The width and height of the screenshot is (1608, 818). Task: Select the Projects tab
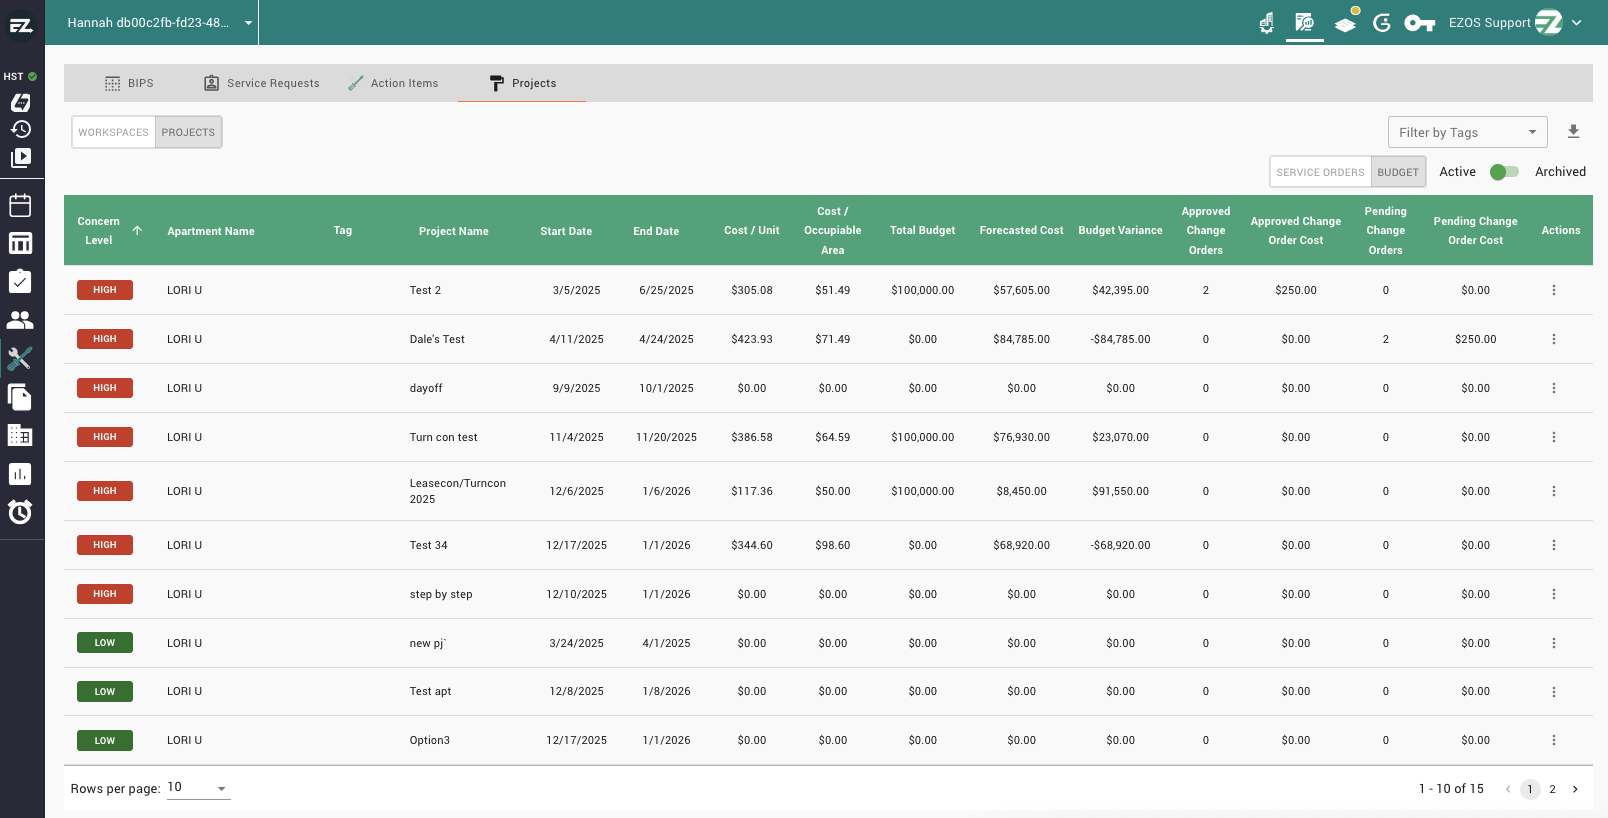[x=522, y=83]
